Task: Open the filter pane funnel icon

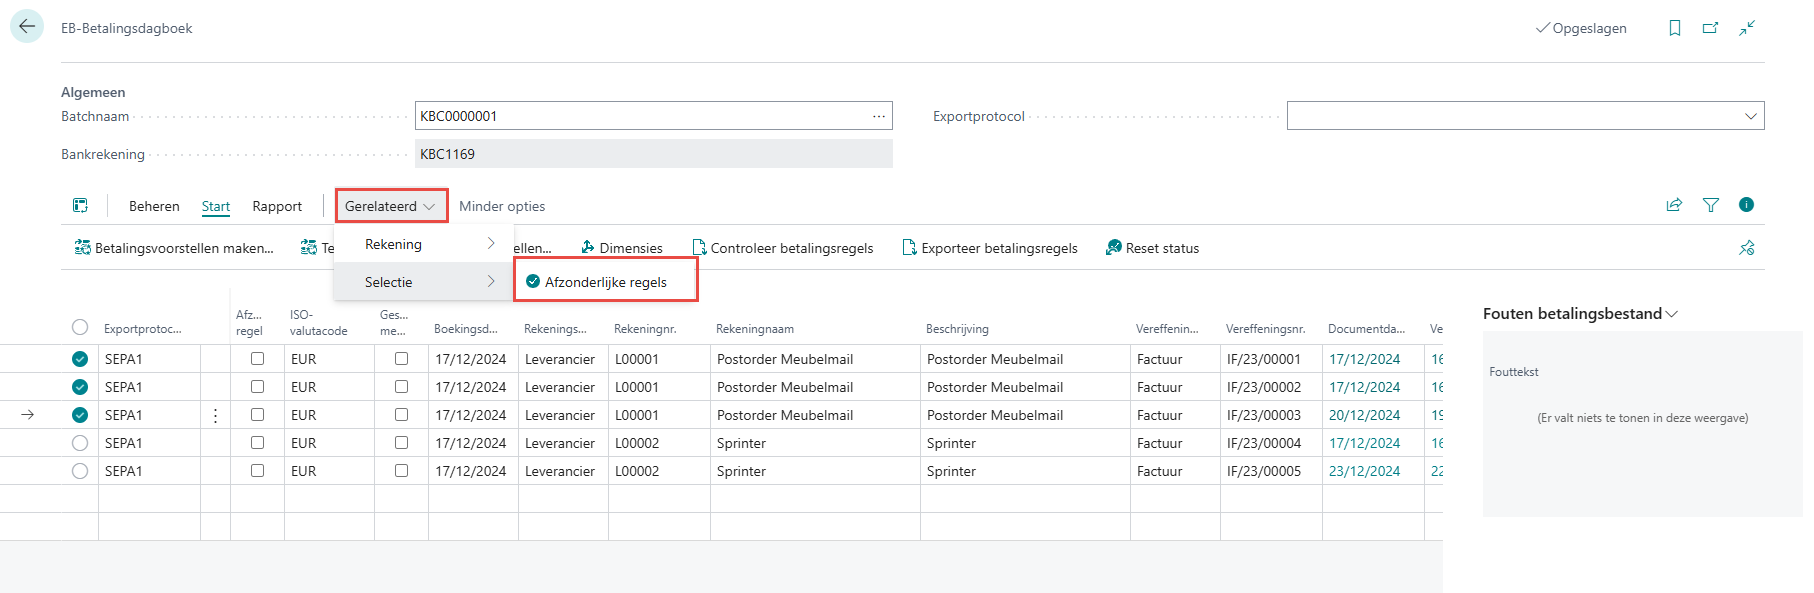Action: pyautogui.click(x=1711, y=205)
